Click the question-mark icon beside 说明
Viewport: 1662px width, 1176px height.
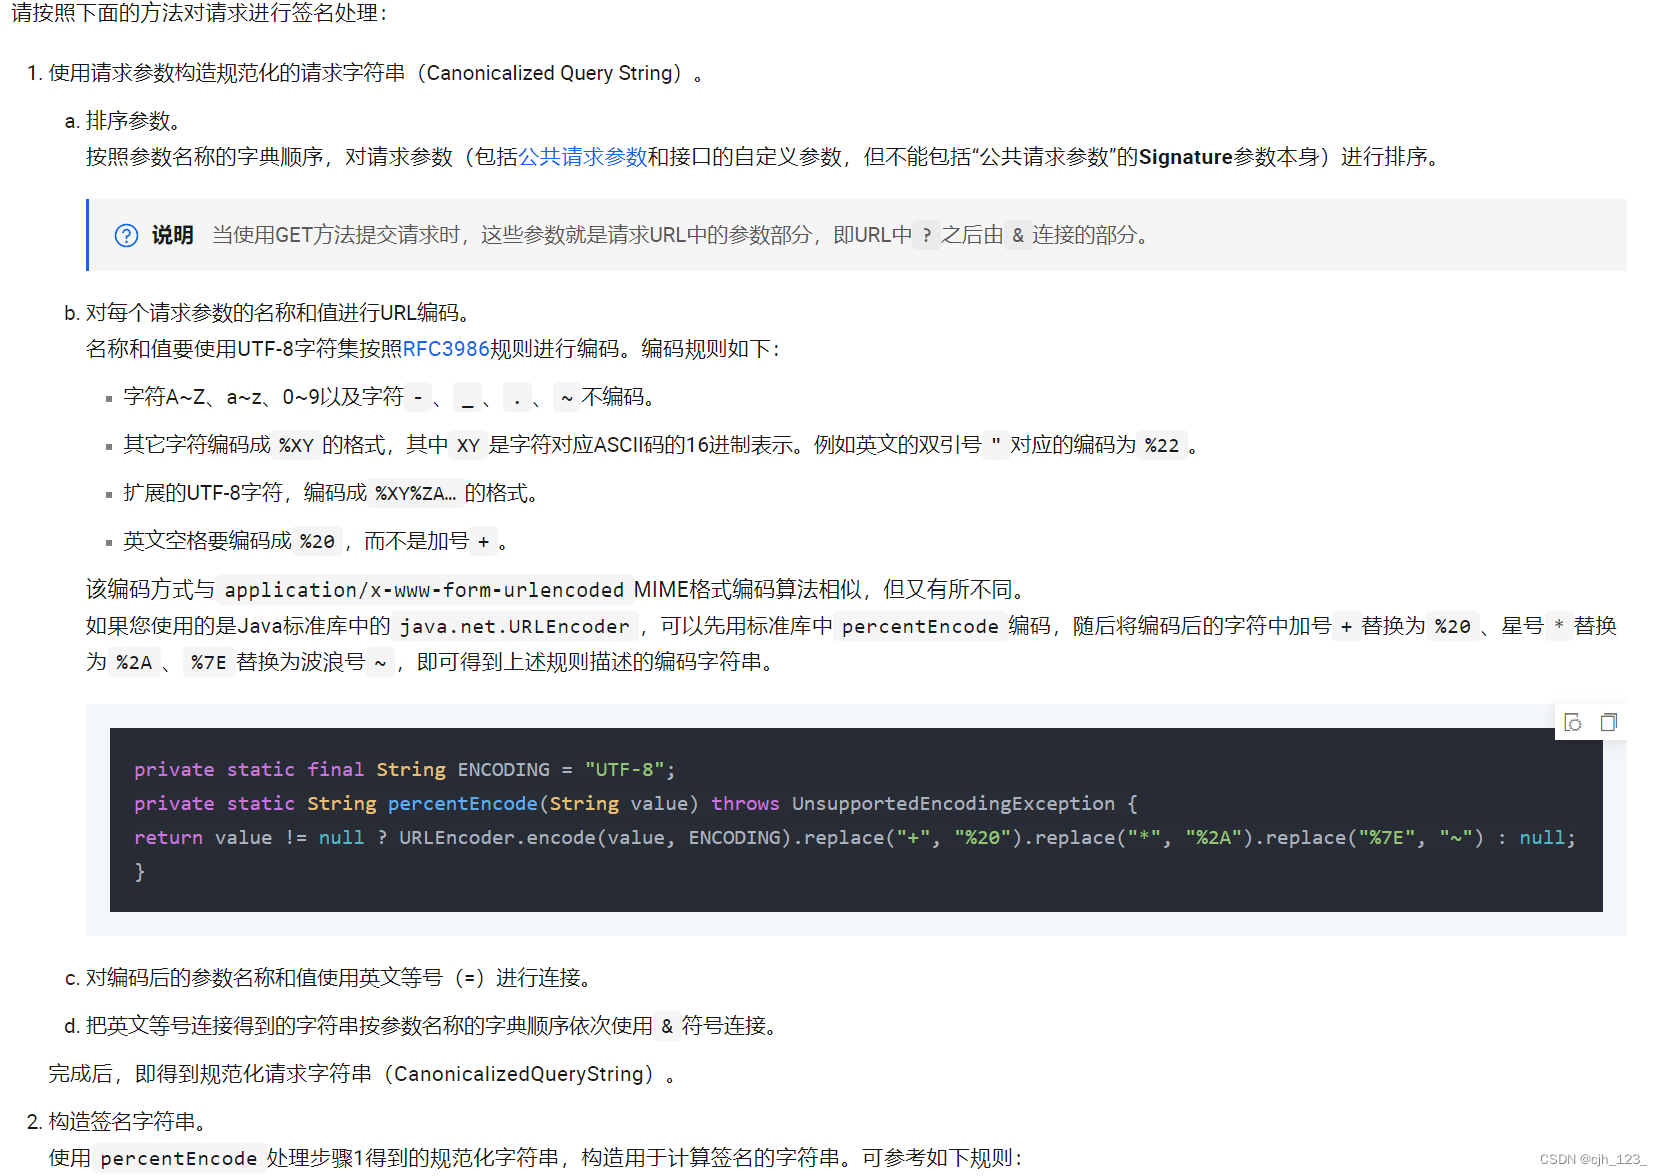[126, 235]
